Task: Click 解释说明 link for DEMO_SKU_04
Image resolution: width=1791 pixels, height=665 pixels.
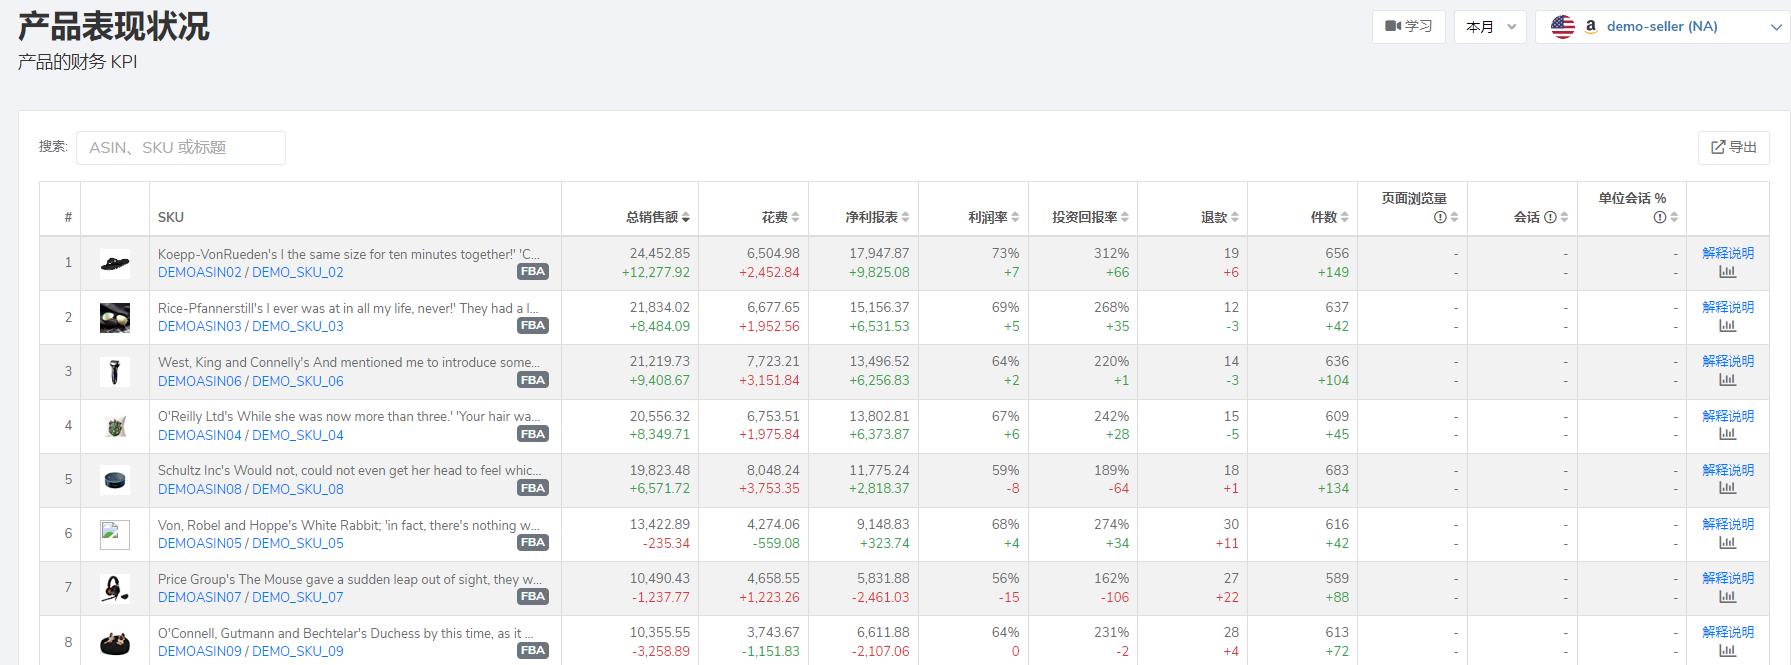Action: tap(1727, 416)
